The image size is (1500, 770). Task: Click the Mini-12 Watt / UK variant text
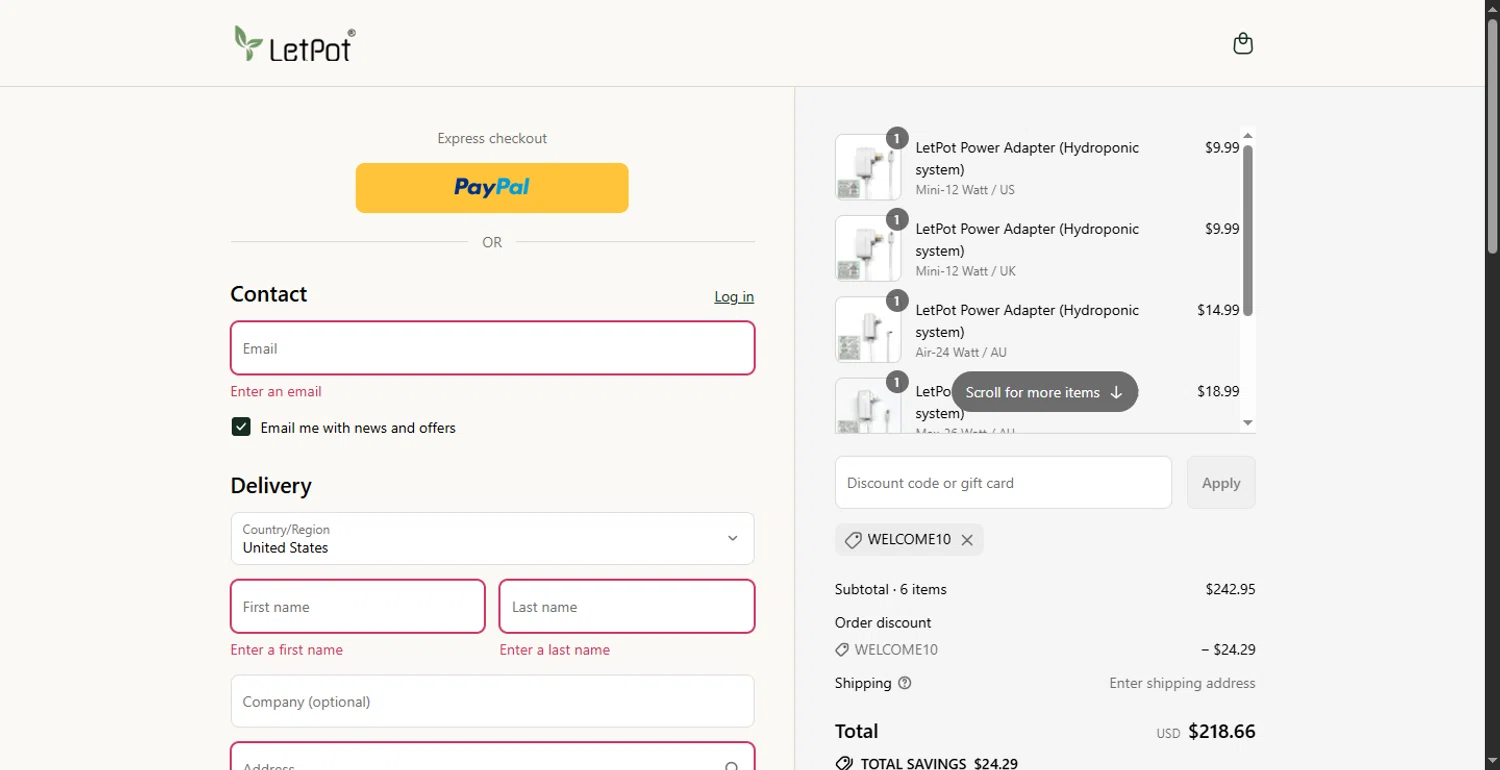[965, 271]
